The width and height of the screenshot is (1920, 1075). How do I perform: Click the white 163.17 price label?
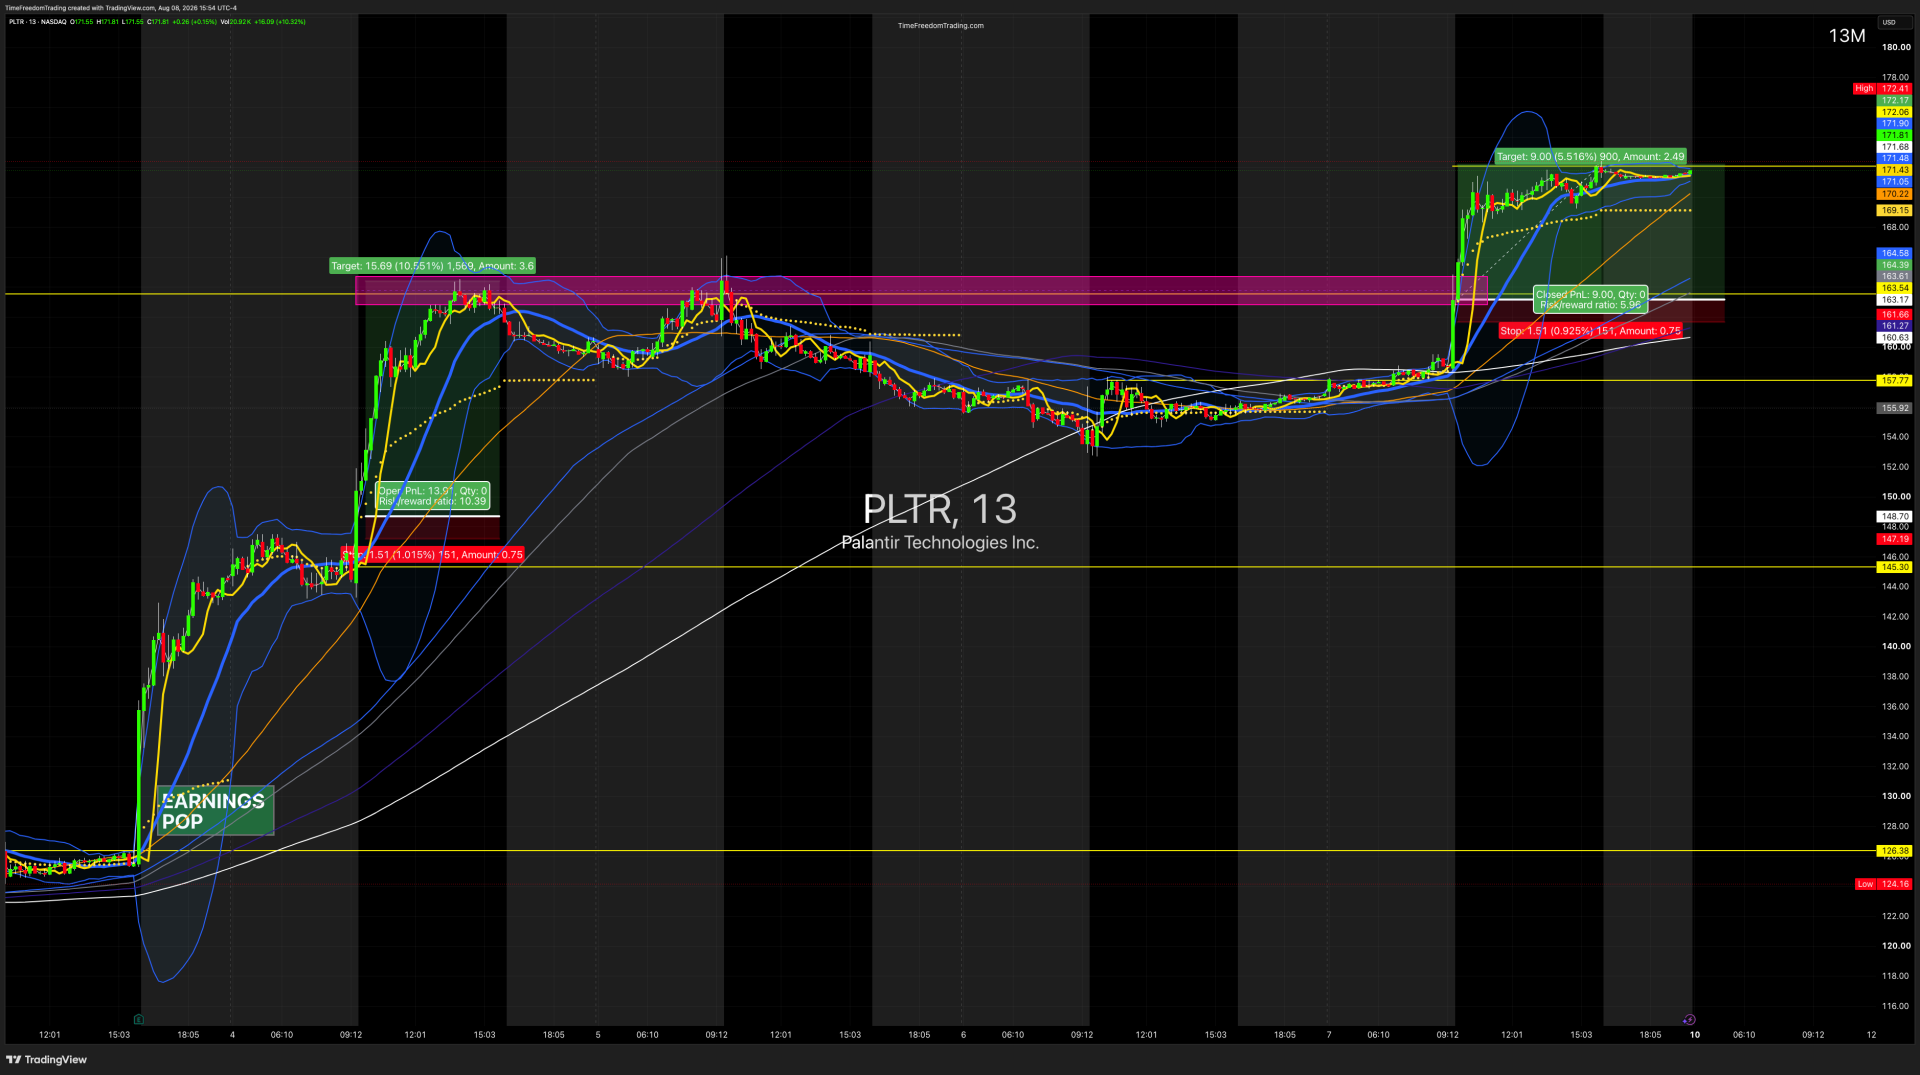(x=1895, y=300)
